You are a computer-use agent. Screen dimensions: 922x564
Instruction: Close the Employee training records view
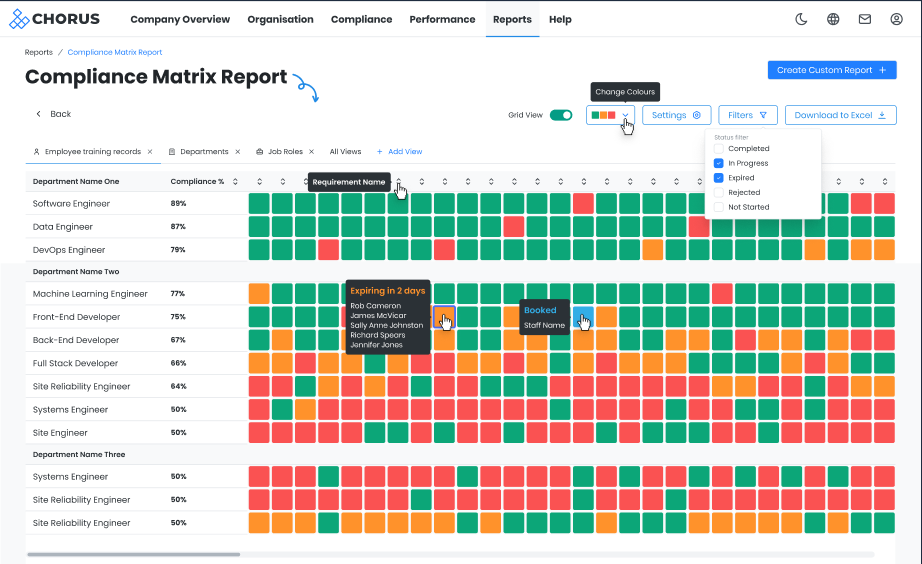(150, 152)
